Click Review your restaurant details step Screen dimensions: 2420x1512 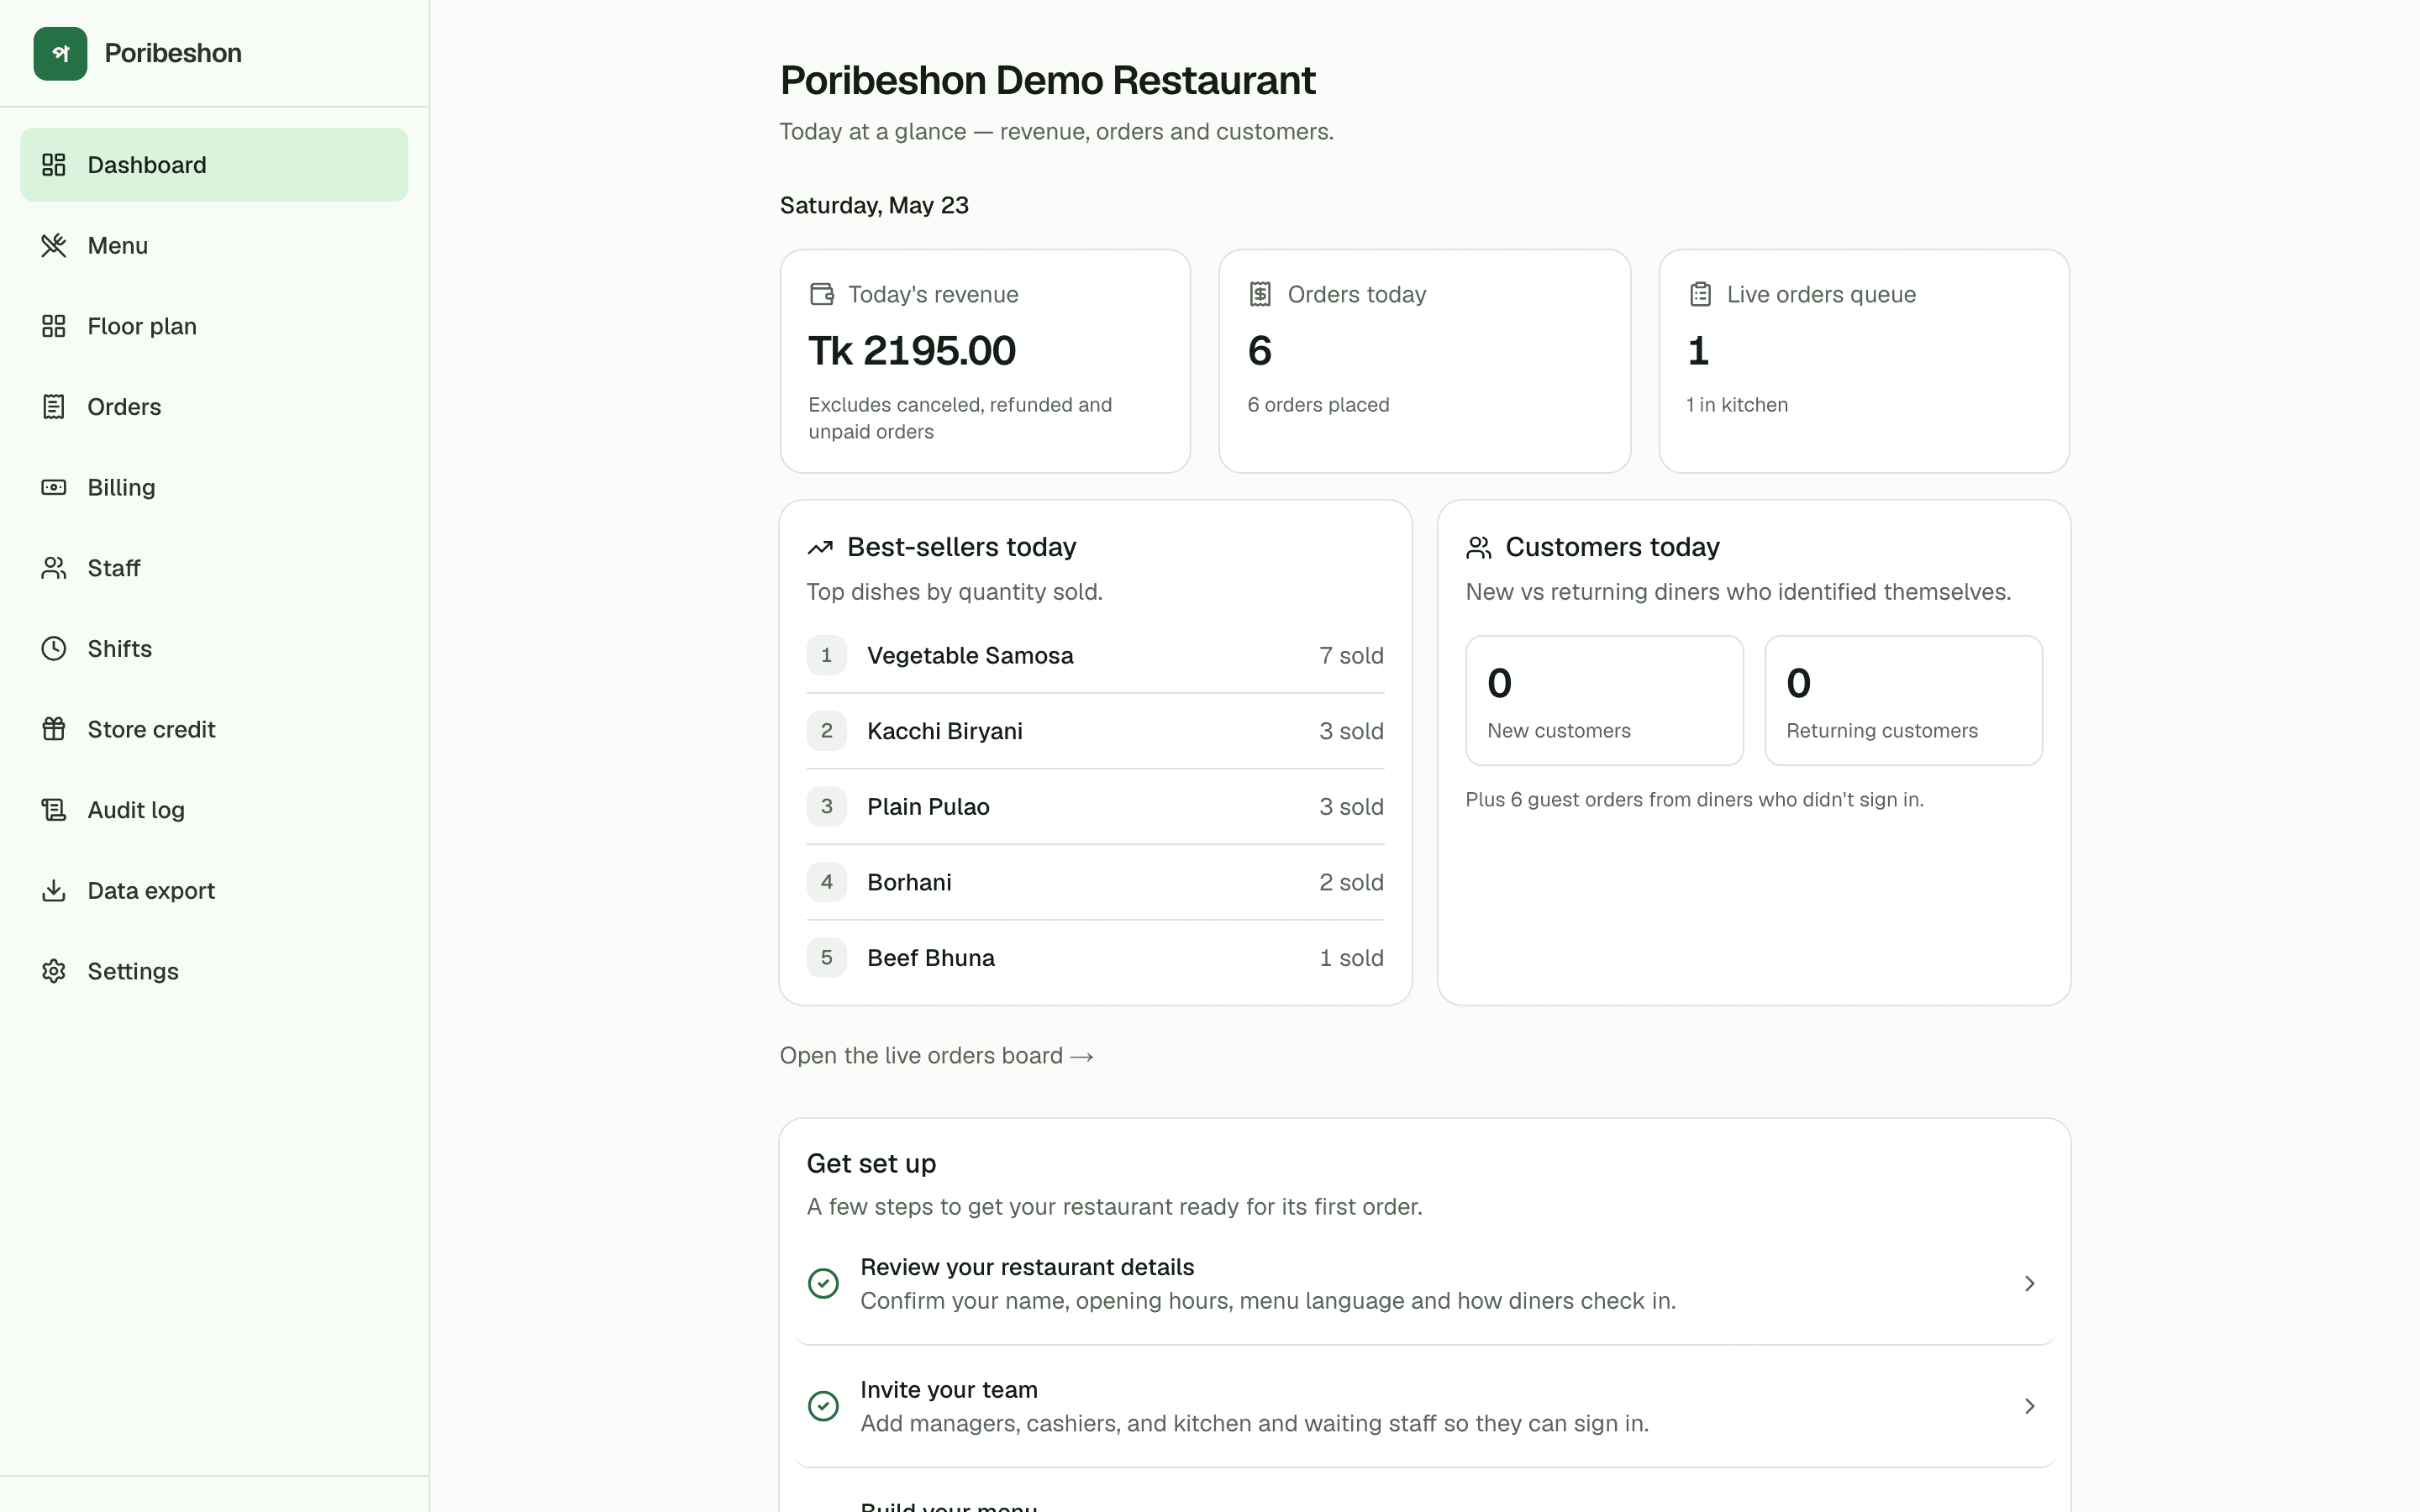[x=1425, y=1283]
